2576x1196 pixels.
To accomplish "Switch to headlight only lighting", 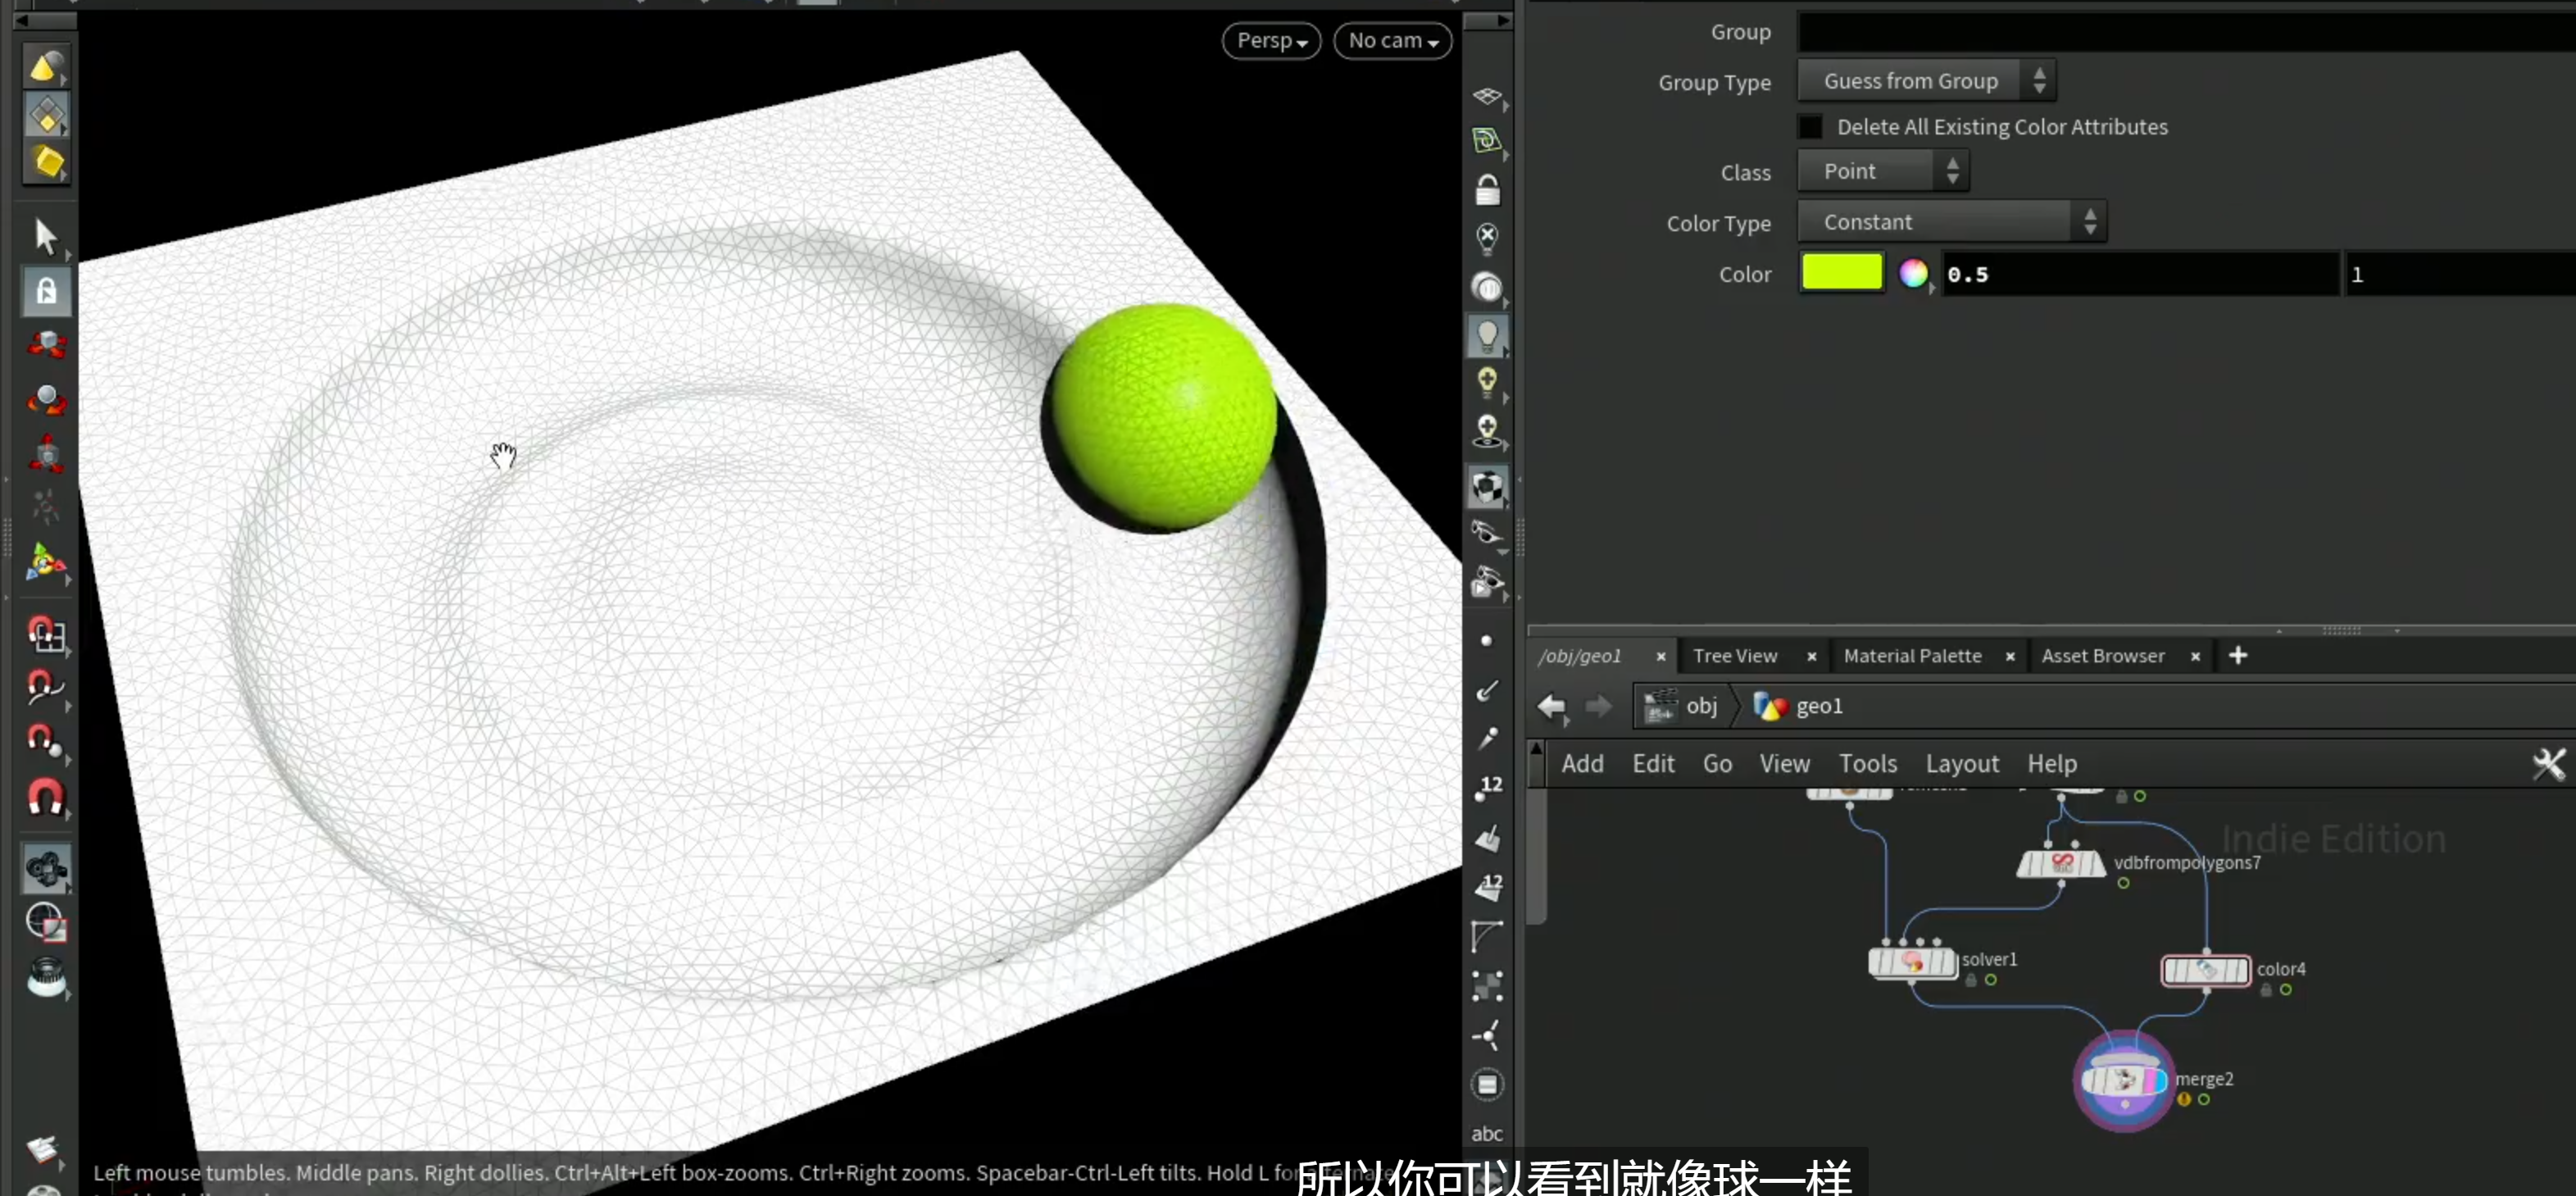I will pyautogui.click(x=1487, y=287).
